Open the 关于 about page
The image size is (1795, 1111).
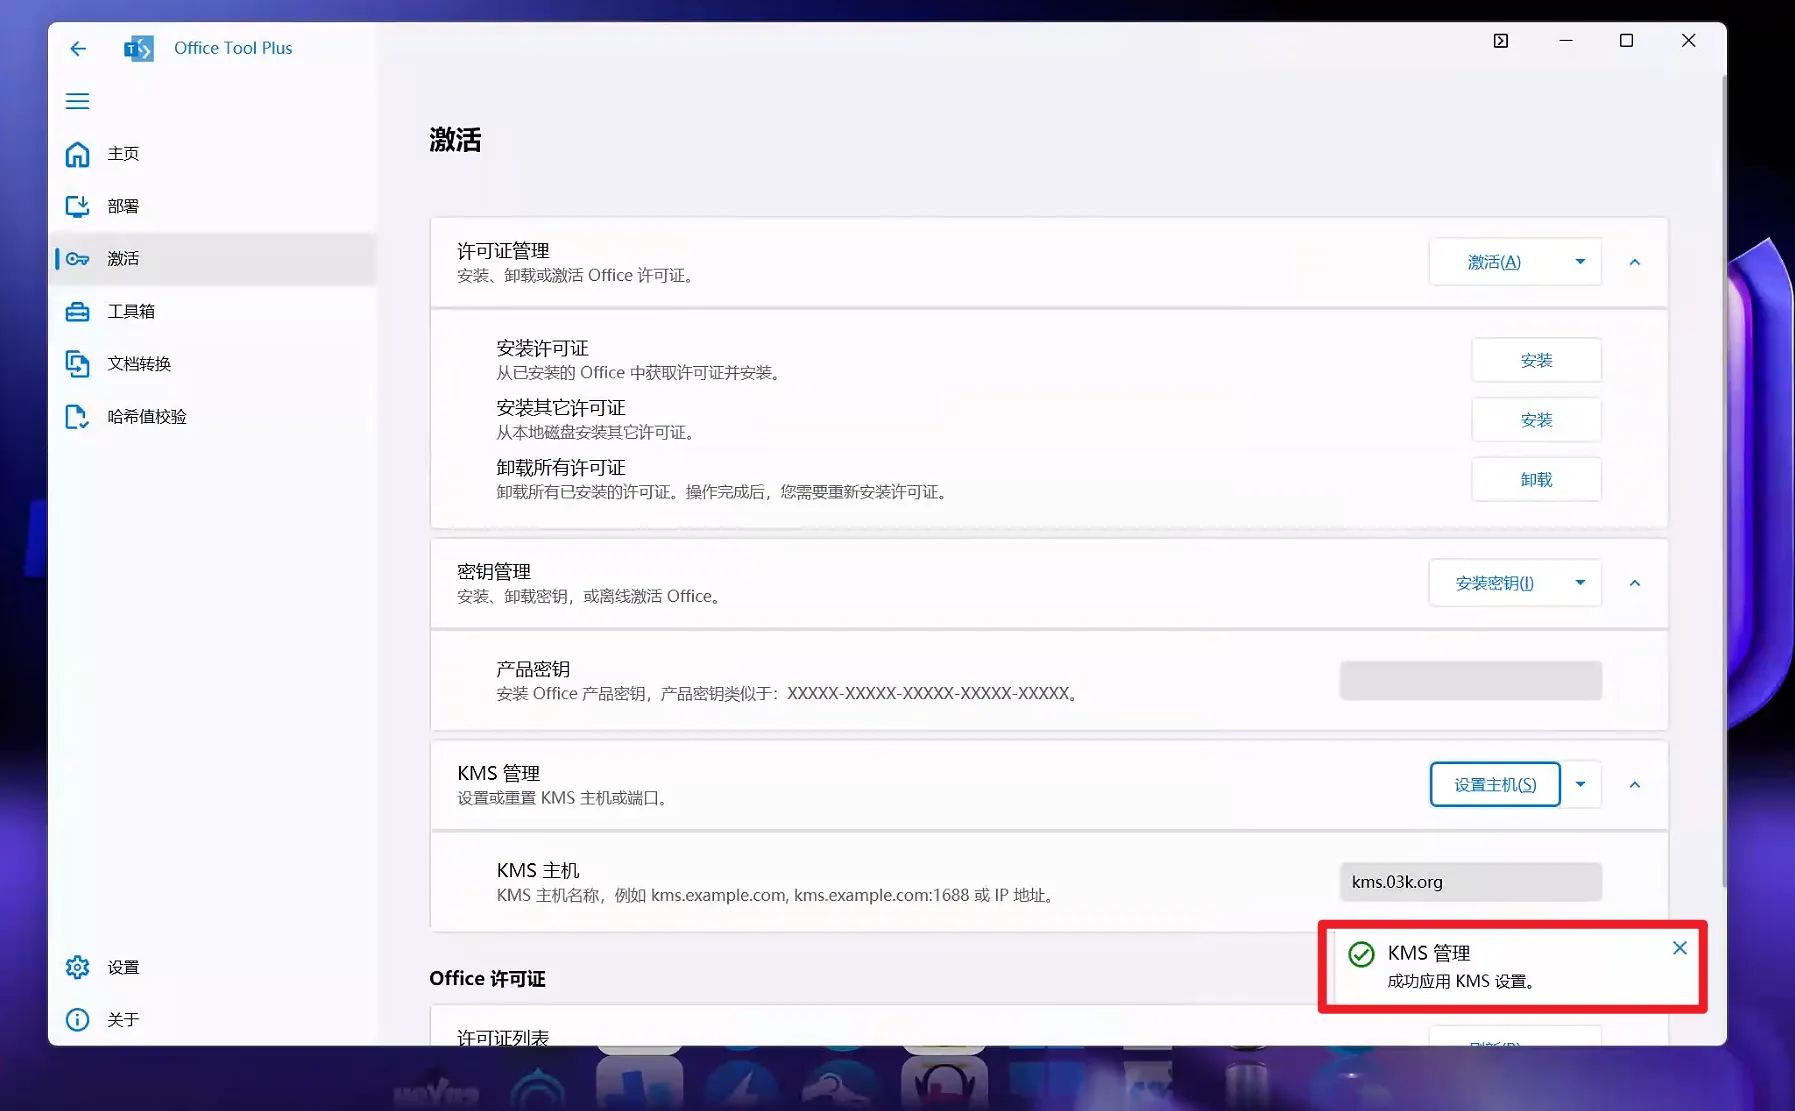coord(212,1019)
